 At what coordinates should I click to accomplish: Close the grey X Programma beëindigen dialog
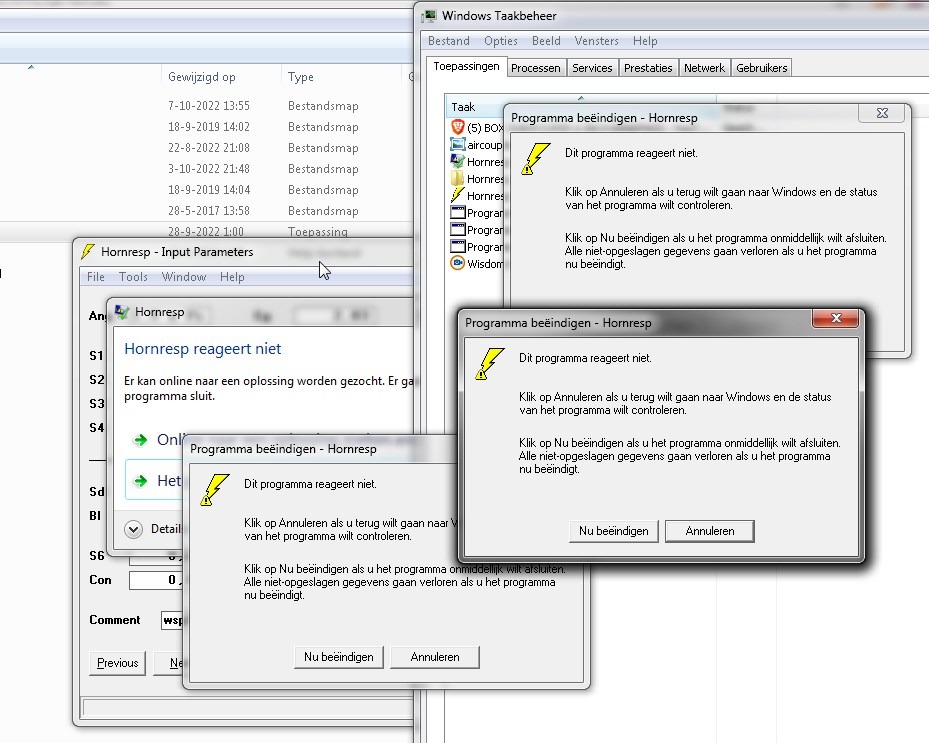point(882,113)
